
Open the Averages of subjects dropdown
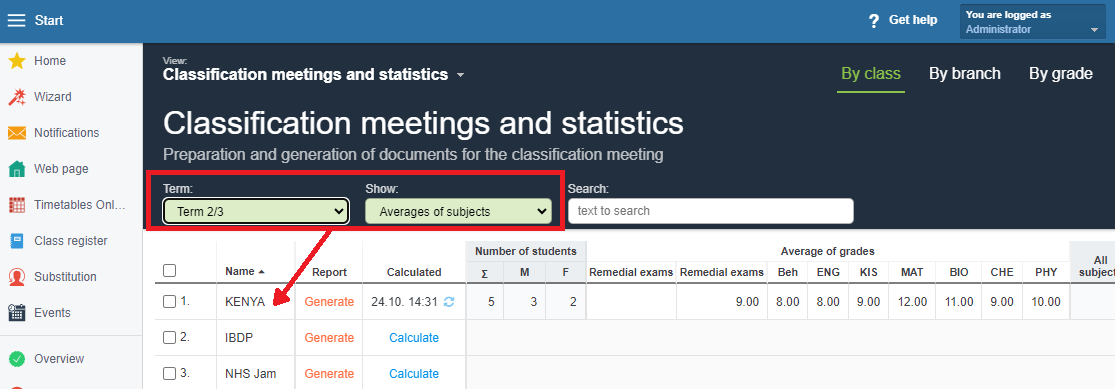coord(459,211)
